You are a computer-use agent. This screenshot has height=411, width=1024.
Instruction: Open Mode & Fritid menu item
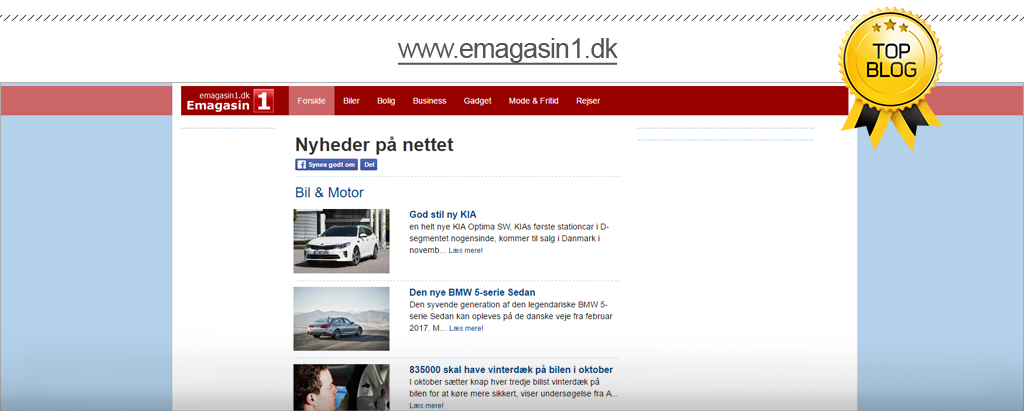coord(533,101)
